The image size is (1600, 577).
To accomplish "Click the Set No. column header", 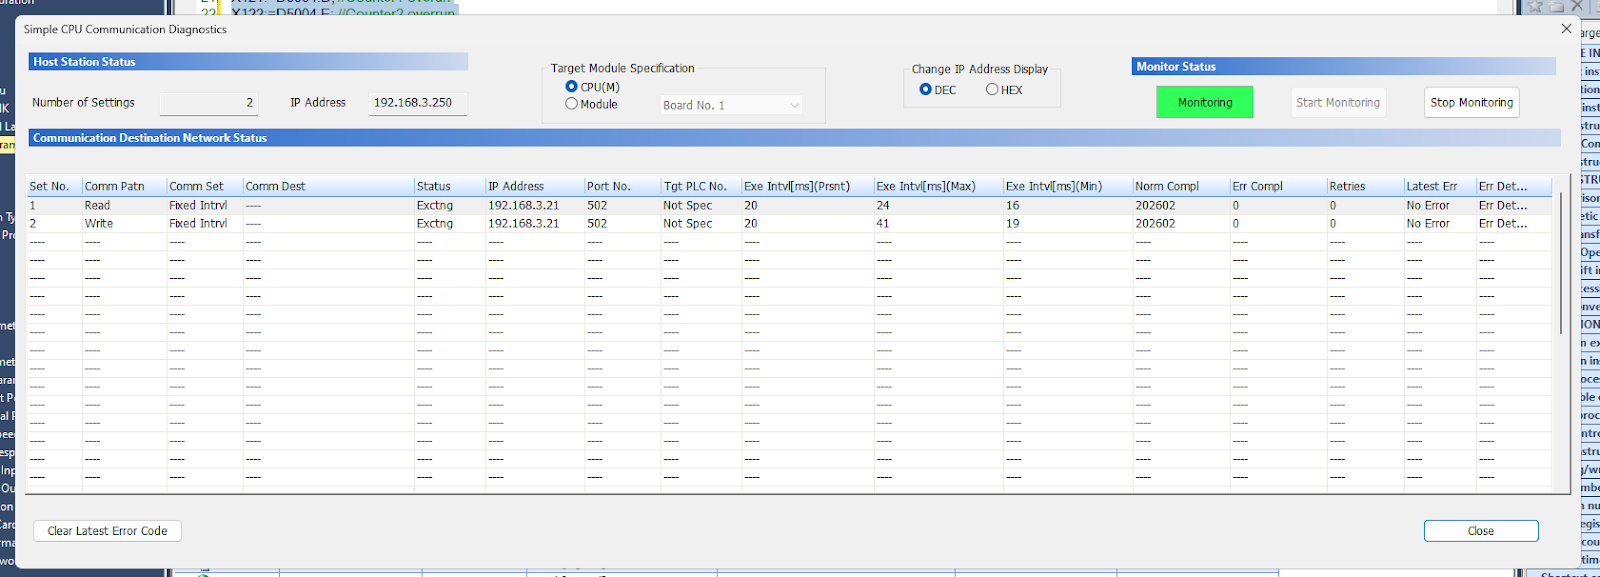I will (54, 186).
